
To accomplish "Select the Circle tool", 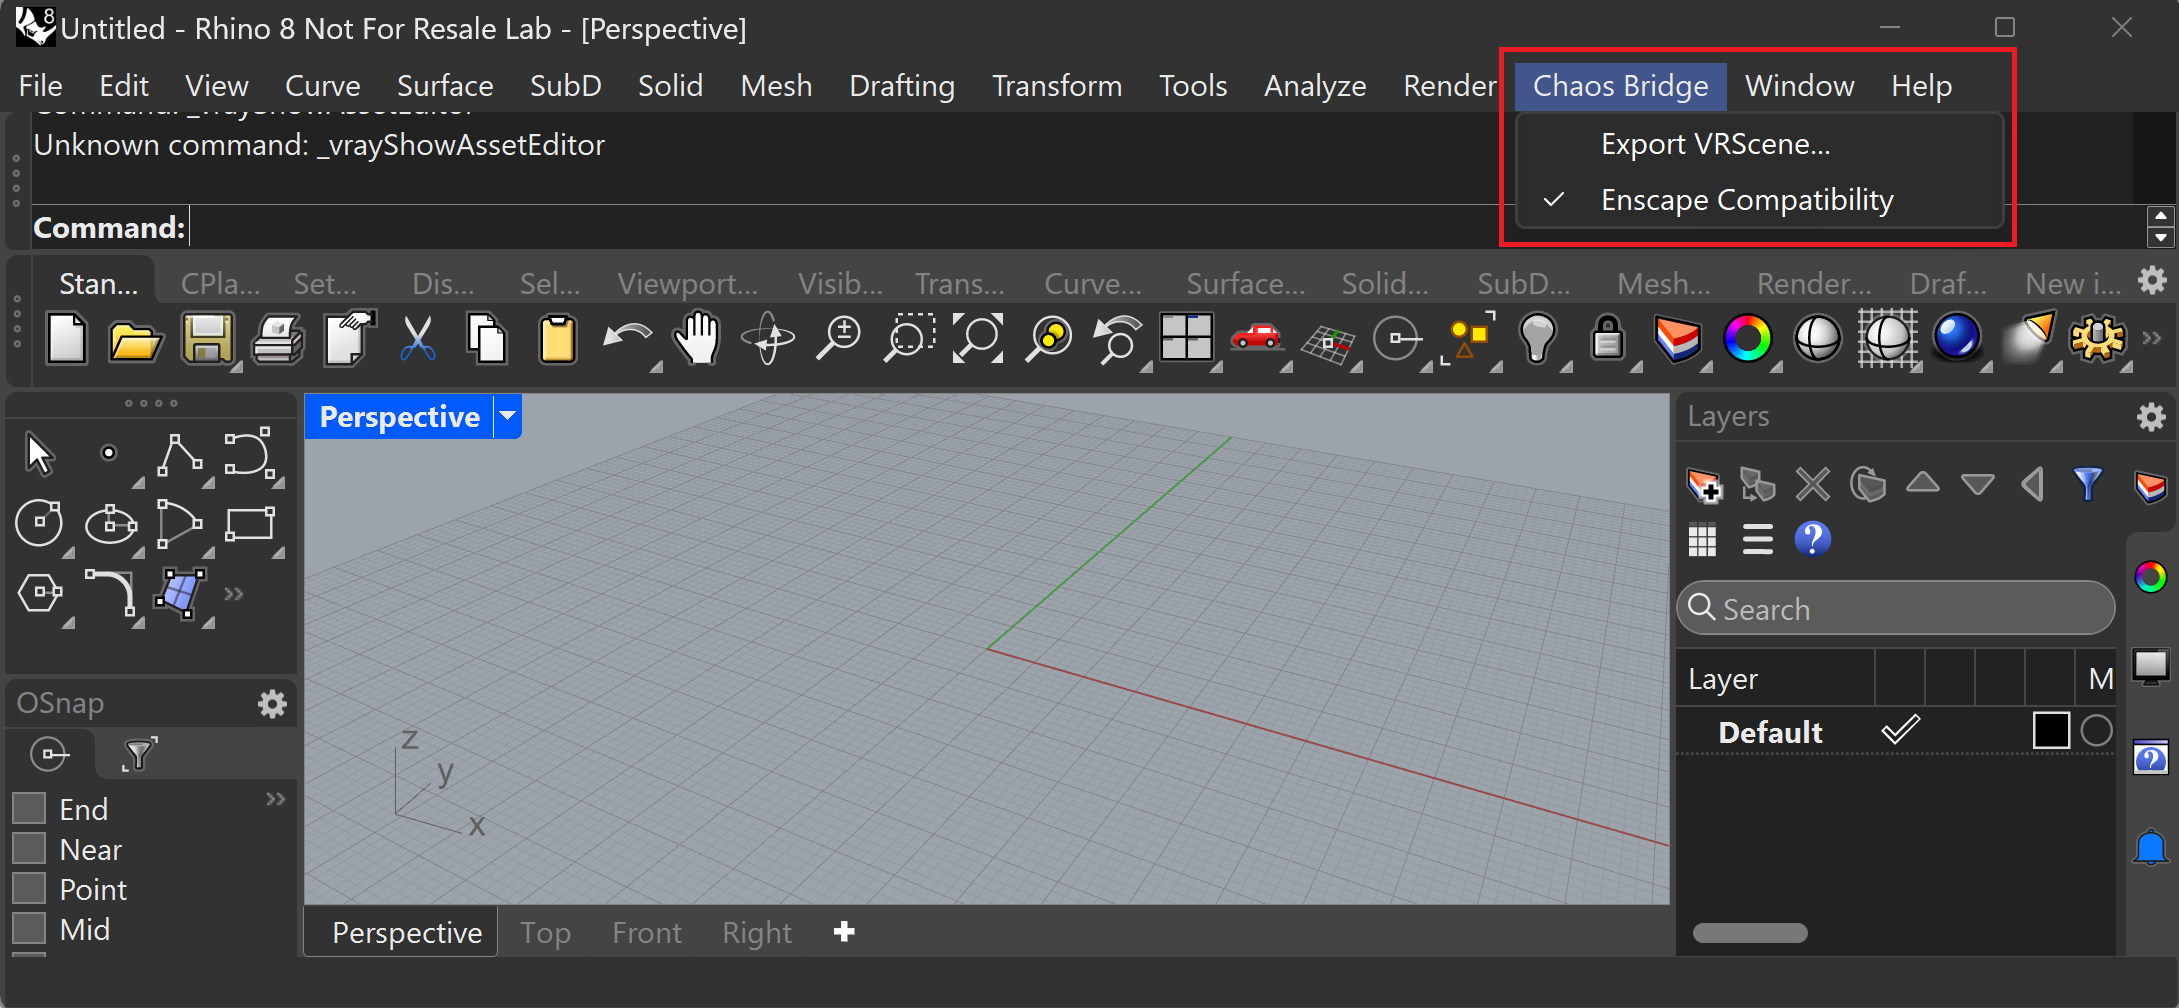I will 39,524.
